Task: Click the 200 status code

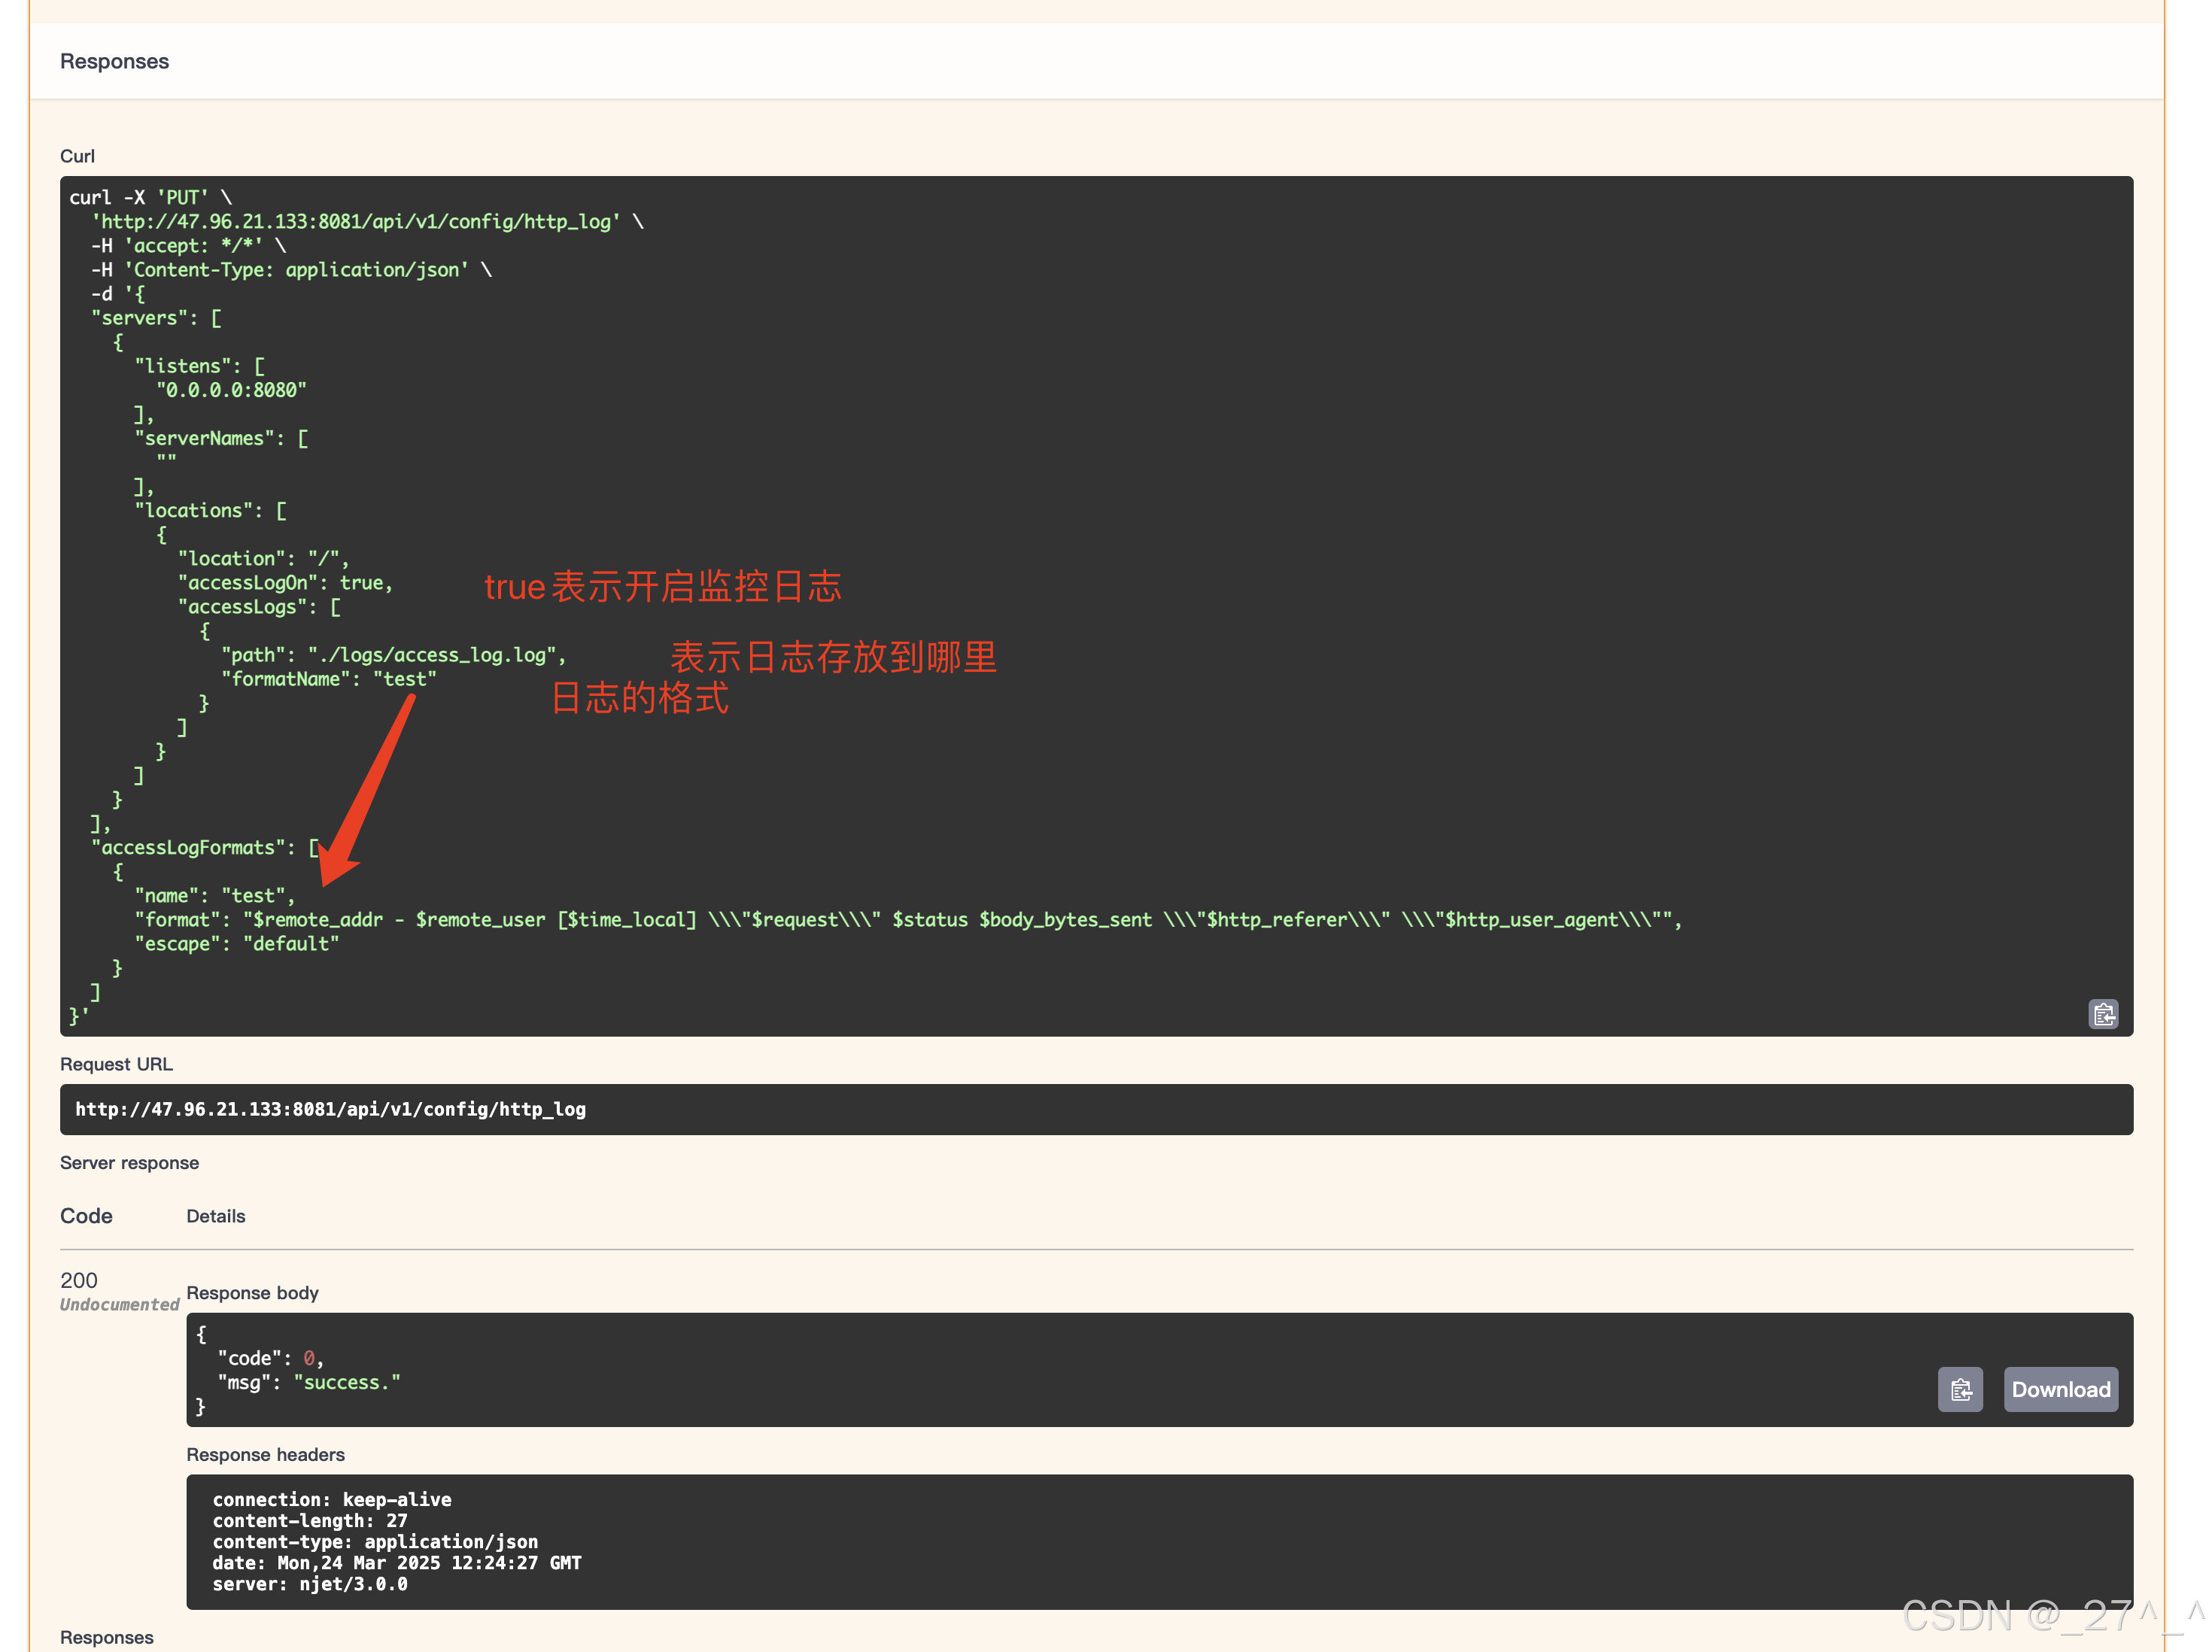Action: 78,1280
